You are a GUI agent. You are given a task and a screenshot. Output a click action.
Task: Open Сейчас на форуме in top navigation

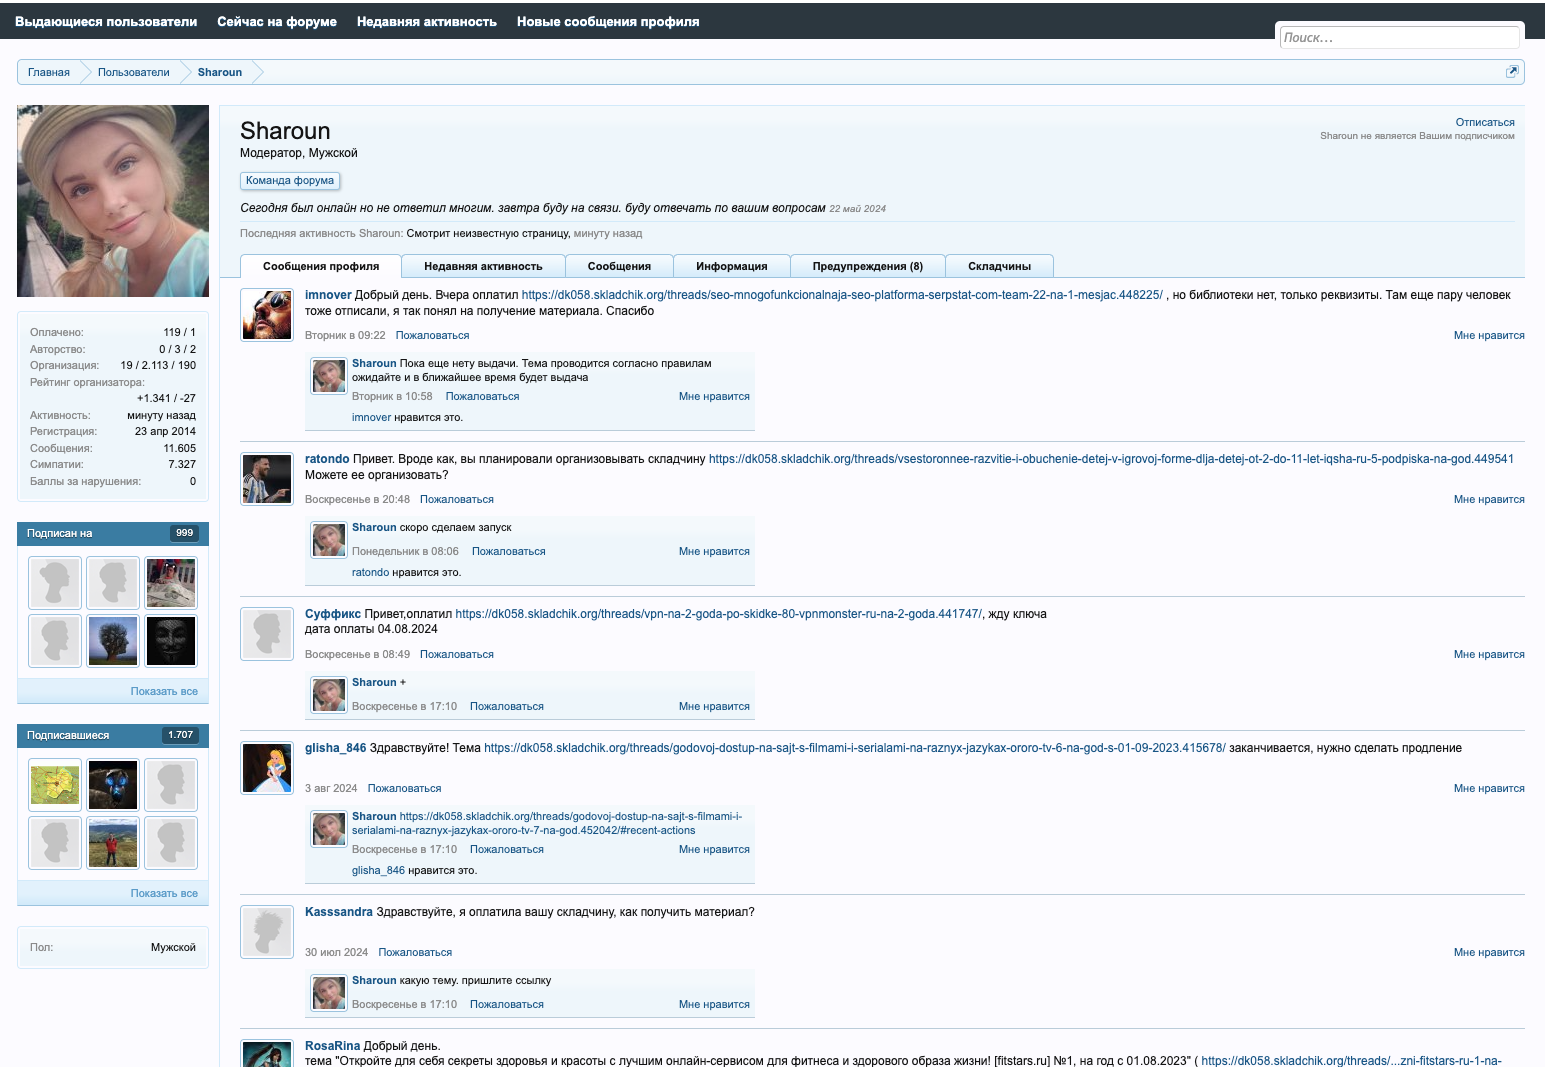[x=277, y=21]
